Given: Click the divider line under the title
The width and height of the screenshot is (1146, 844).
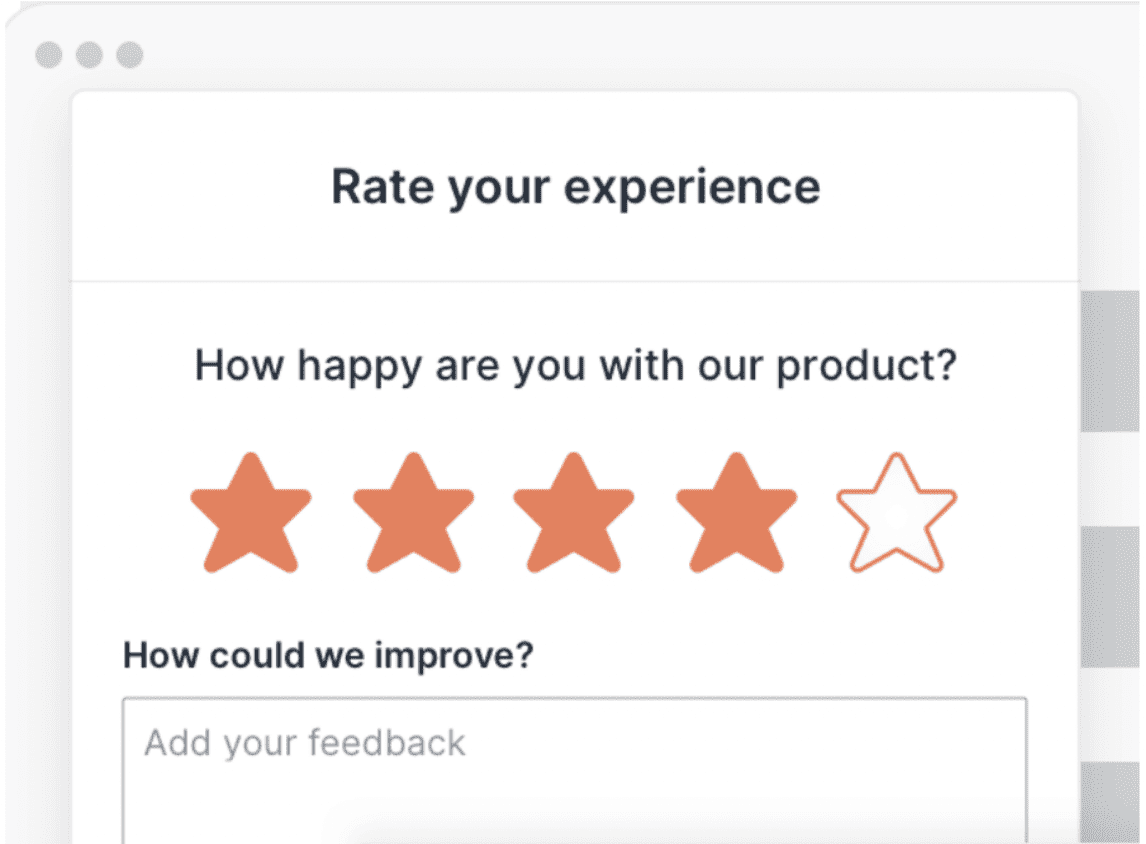Looking at the screenshot, I should pyautogui.click(x=574, y=281).
